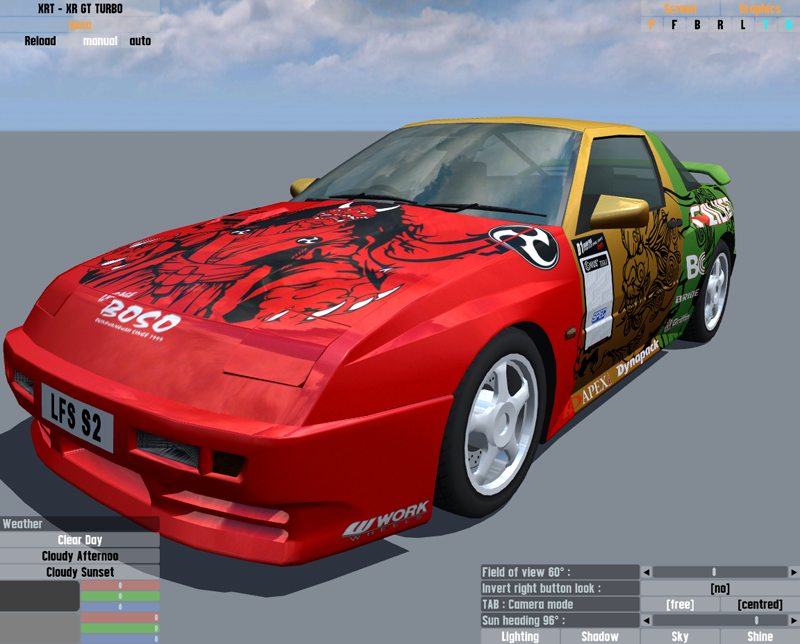Select Clear Day weather
This screenshot has width=800, height=644.
[80, 540]
